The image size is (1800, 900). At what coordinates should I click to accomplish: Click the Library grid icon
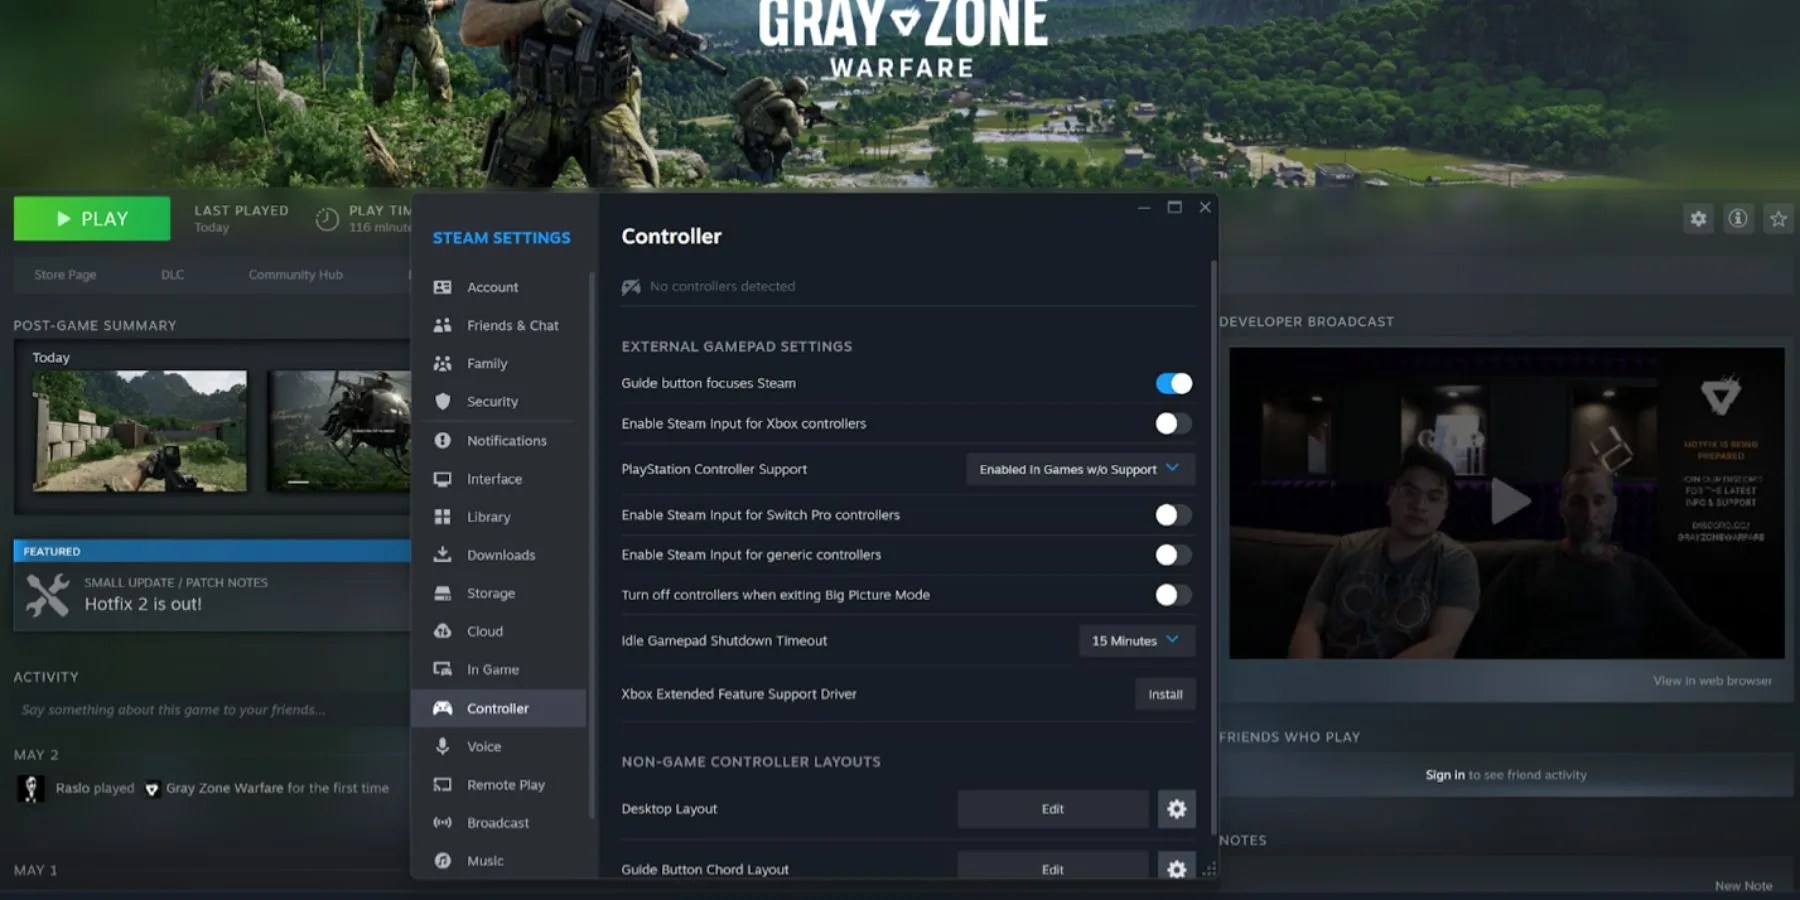pyautogui.click(x=442, y=516)
